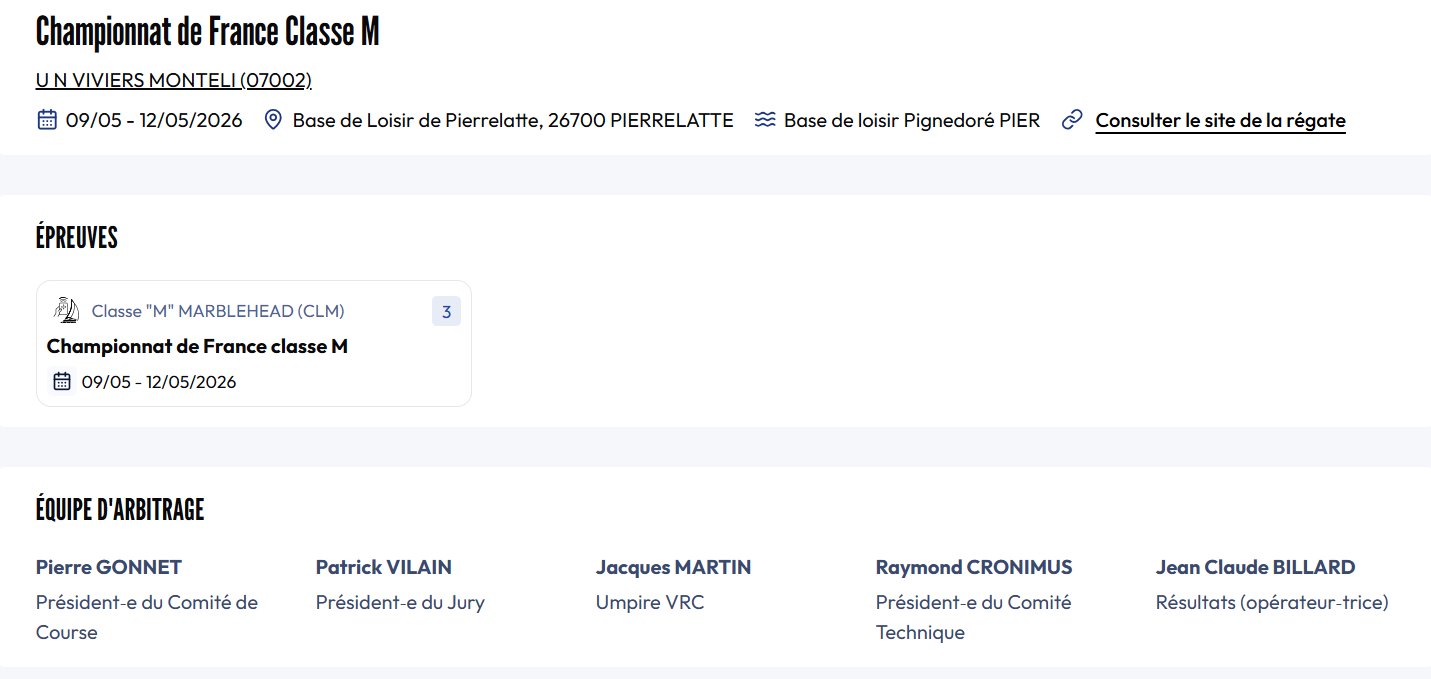Click the Base de Loisir de Pierrelatte address

(x=513, y=120)
